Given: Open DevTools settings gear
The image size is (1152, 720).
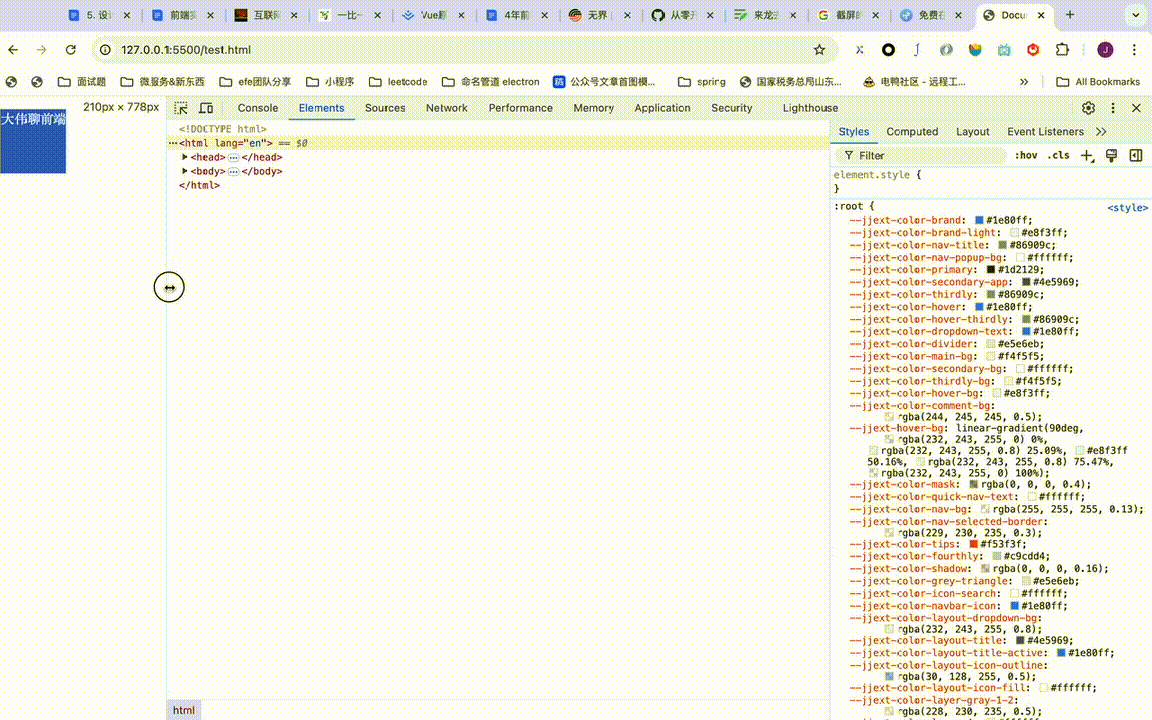Looking at the screenshot, I should pos(1088,108).
